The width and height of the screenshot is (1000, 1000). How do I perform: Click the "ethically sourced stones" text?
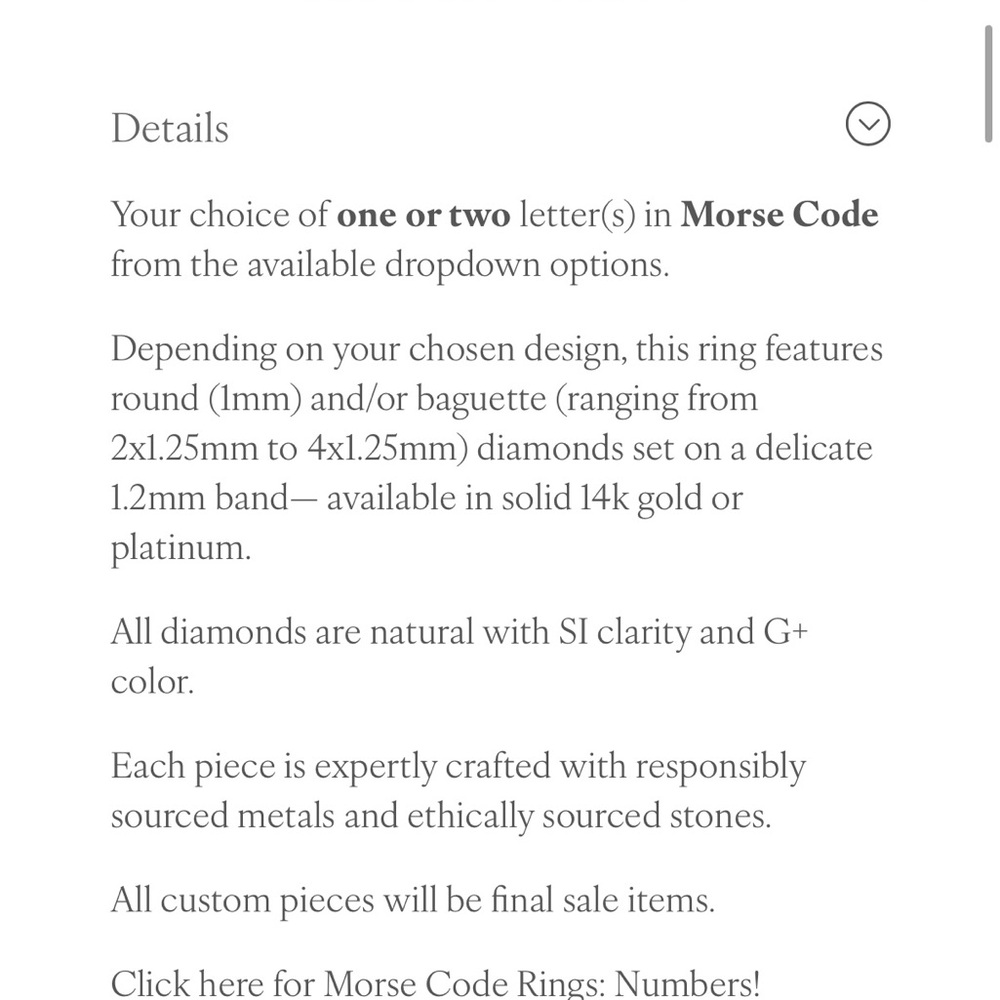tap(588, 816)
